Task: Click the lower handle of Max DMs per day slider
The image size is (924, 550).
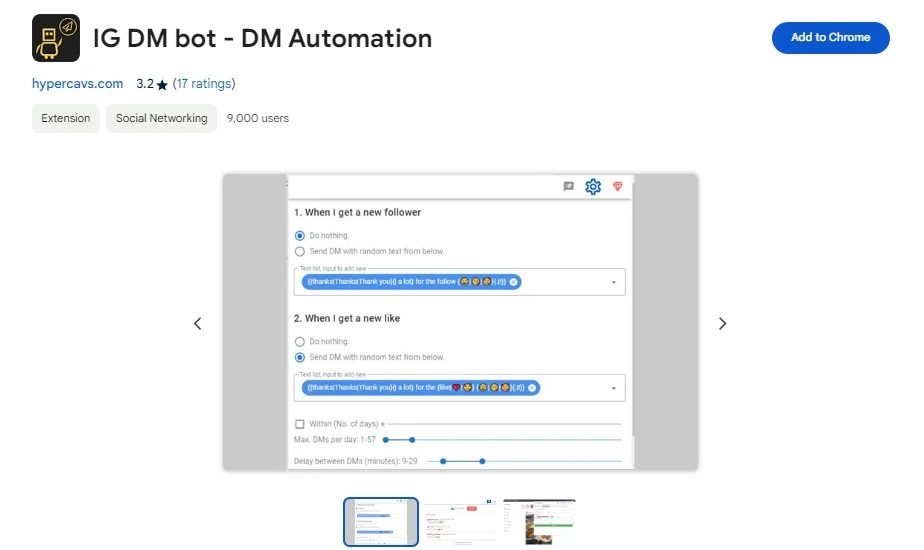Action: [x=386, y=440]
